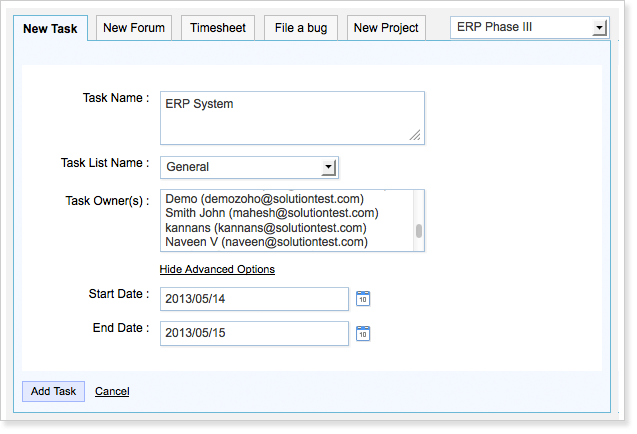Choose Smith John as task owner

click(271, 213)
